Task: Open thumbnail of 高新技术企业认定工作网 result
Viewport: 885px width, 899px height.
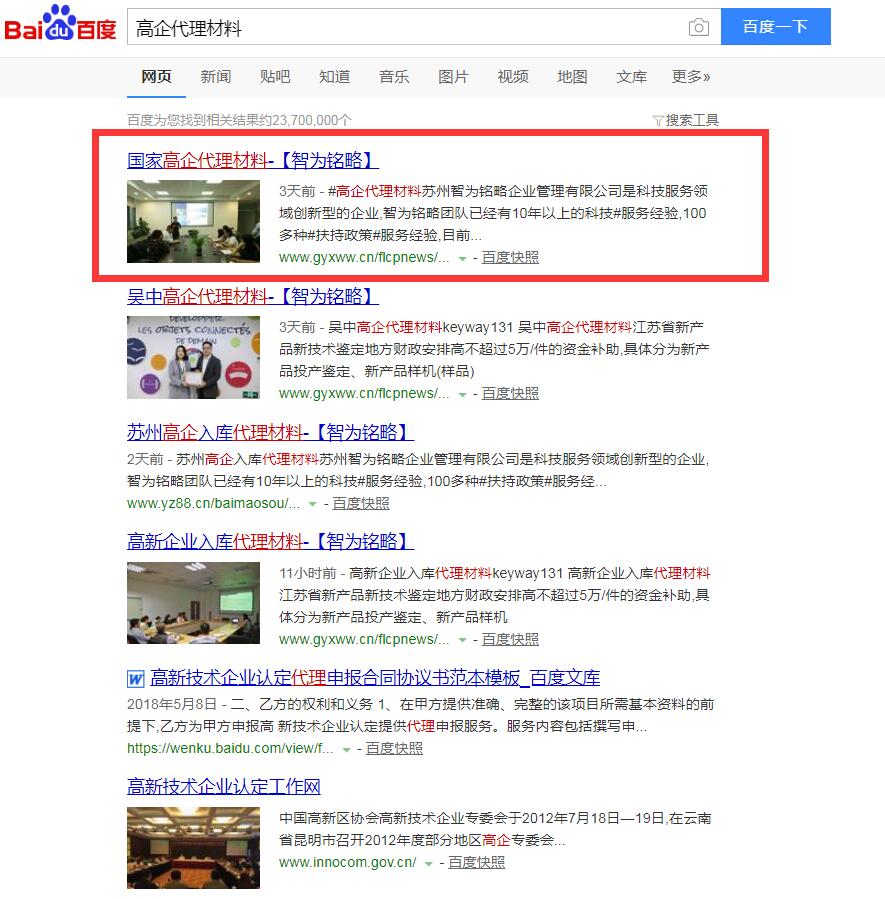Action: (193, 848)
